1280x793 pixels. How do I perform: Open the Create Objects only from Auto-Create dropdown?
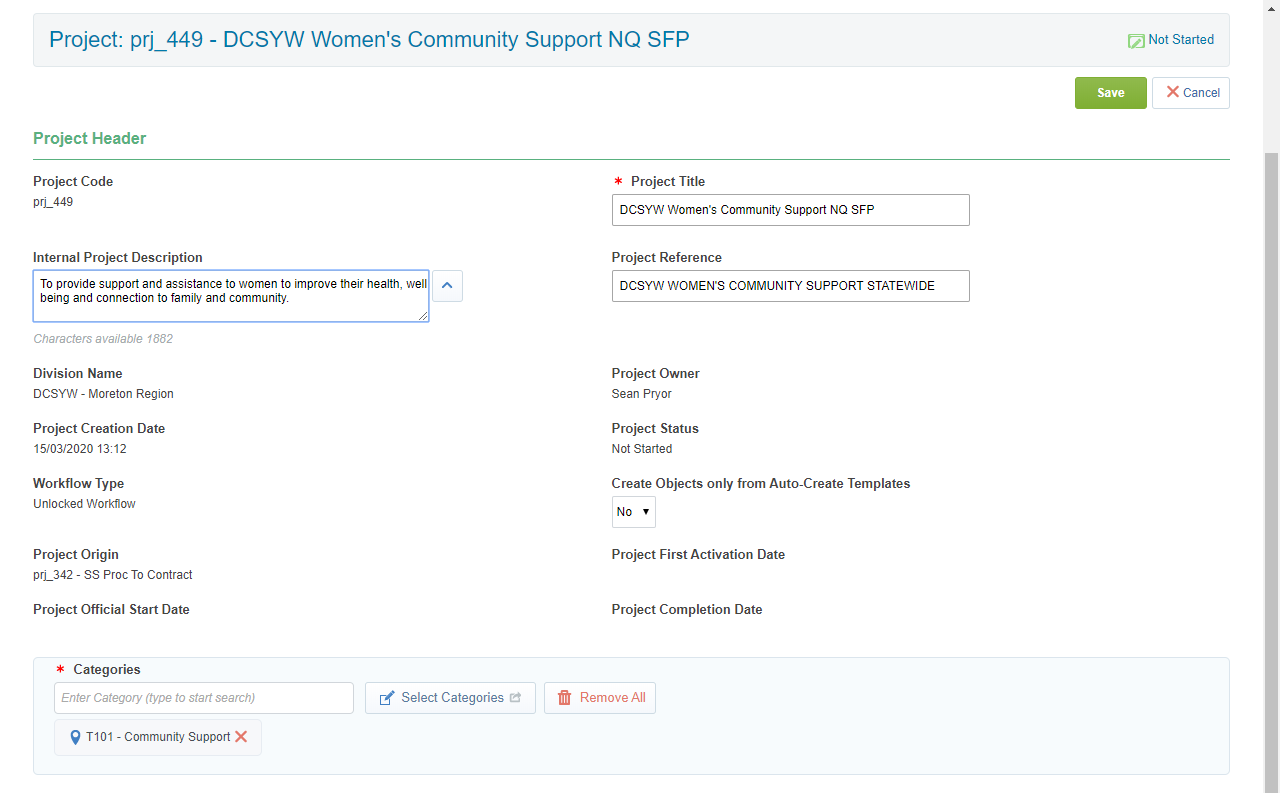634,512
